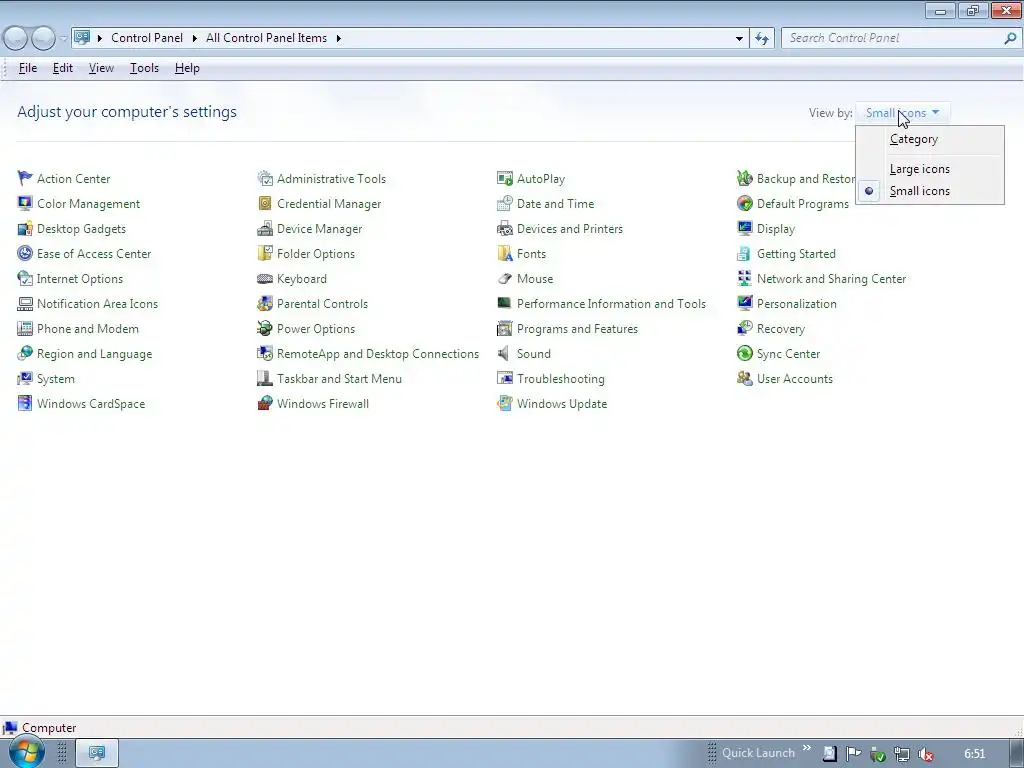Screen dimensions: 1024x768
Task: Expand breadcrumb arrow after All Control Panel Items
Action: (338, 39)
